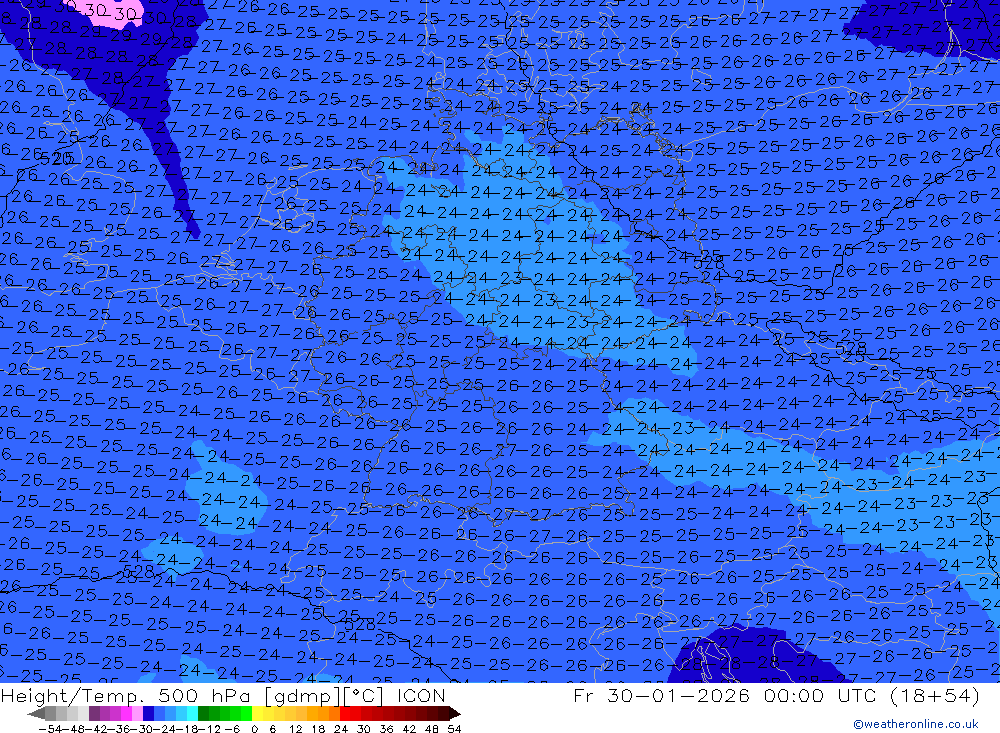Click the yellow legend swatch at 0
1000x733 pixels.
click(258, 713)
